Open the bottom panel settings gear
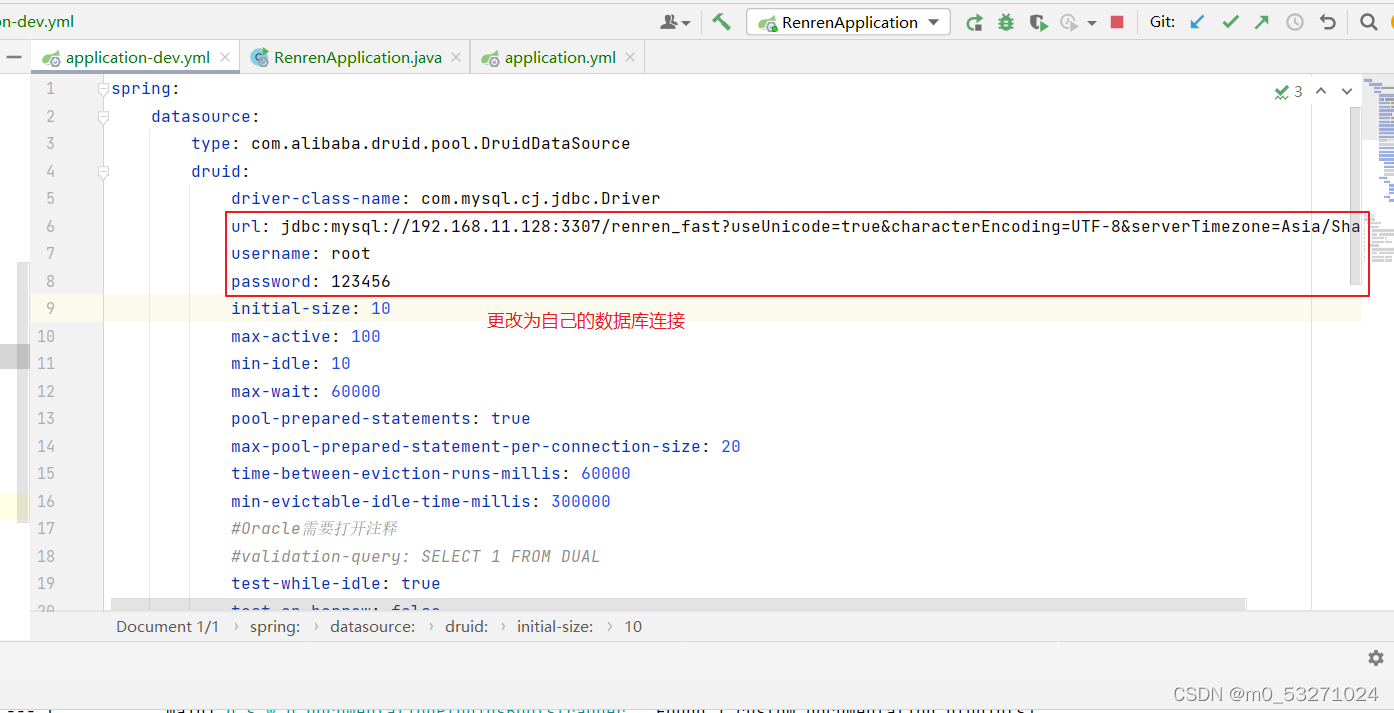The width and height of the screenshot is (1394, 713). [x=1376, y=657]
